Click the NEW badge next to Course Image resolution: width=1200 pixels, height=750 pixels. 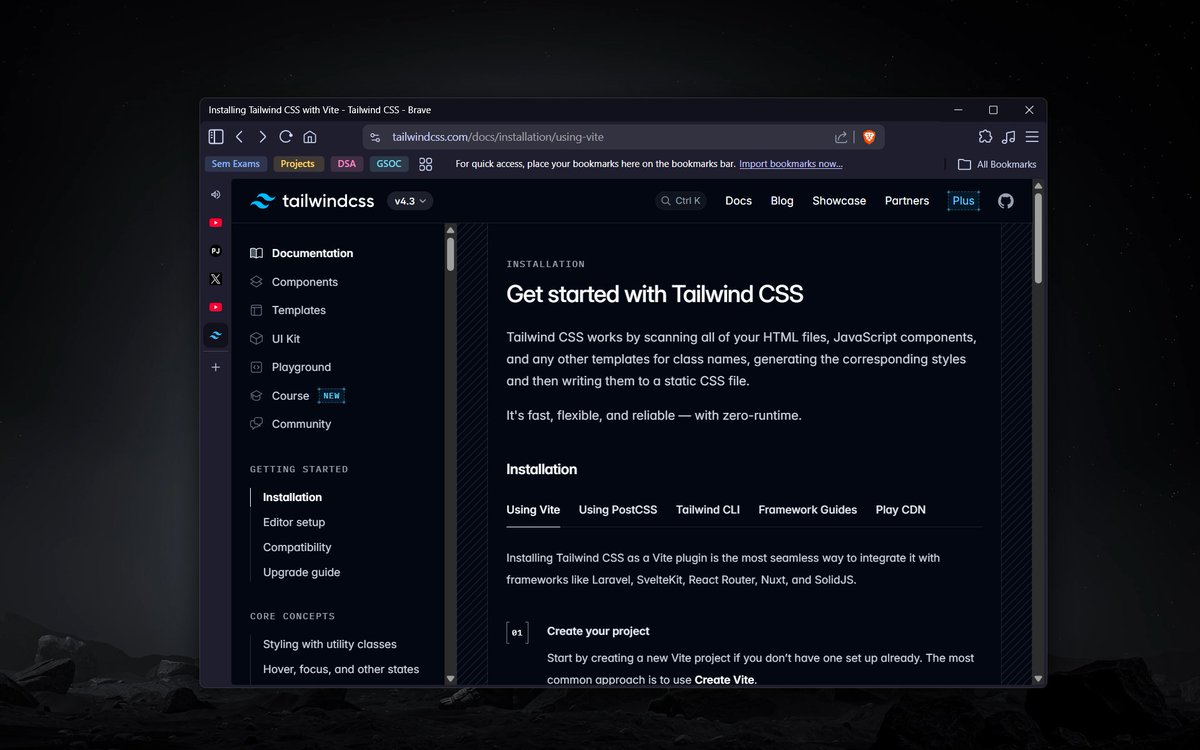pos(331,396)
